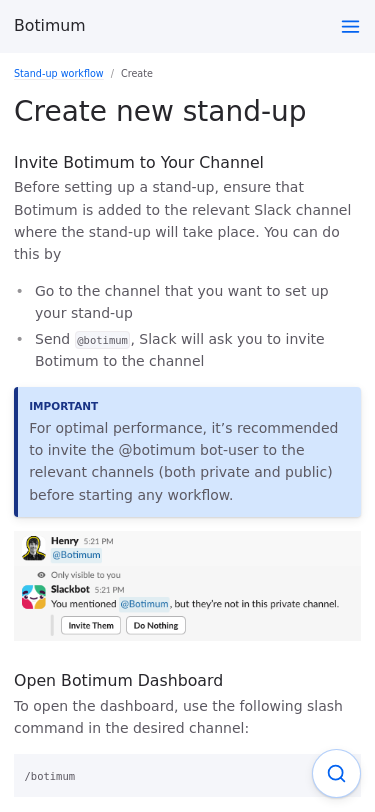The image size is (375, 812).
Task: Click the Botimum site title
Action: coord(50,25)
